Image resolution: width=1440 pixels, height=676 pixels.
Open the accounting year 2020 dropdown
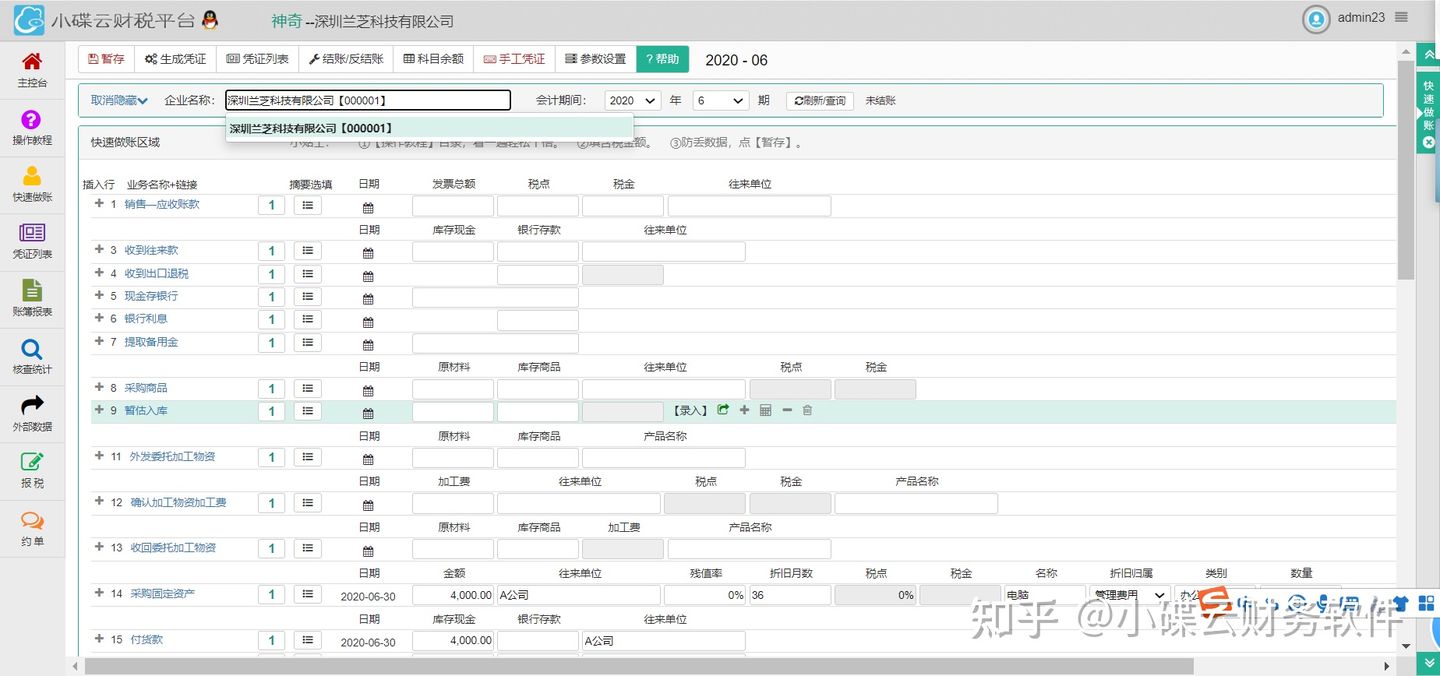[633, 100]
